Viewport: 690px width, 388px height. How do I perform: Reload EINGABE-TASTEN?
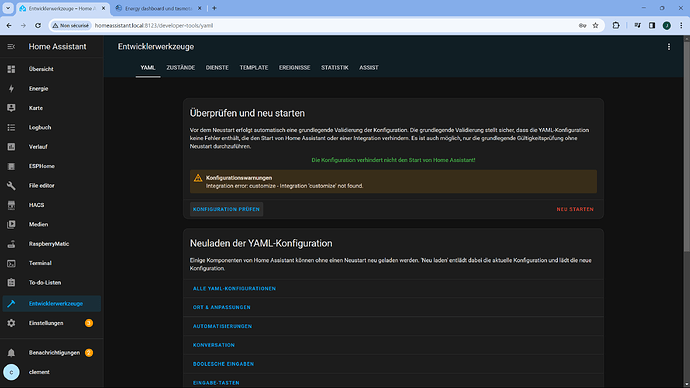(x=216, y=383)
